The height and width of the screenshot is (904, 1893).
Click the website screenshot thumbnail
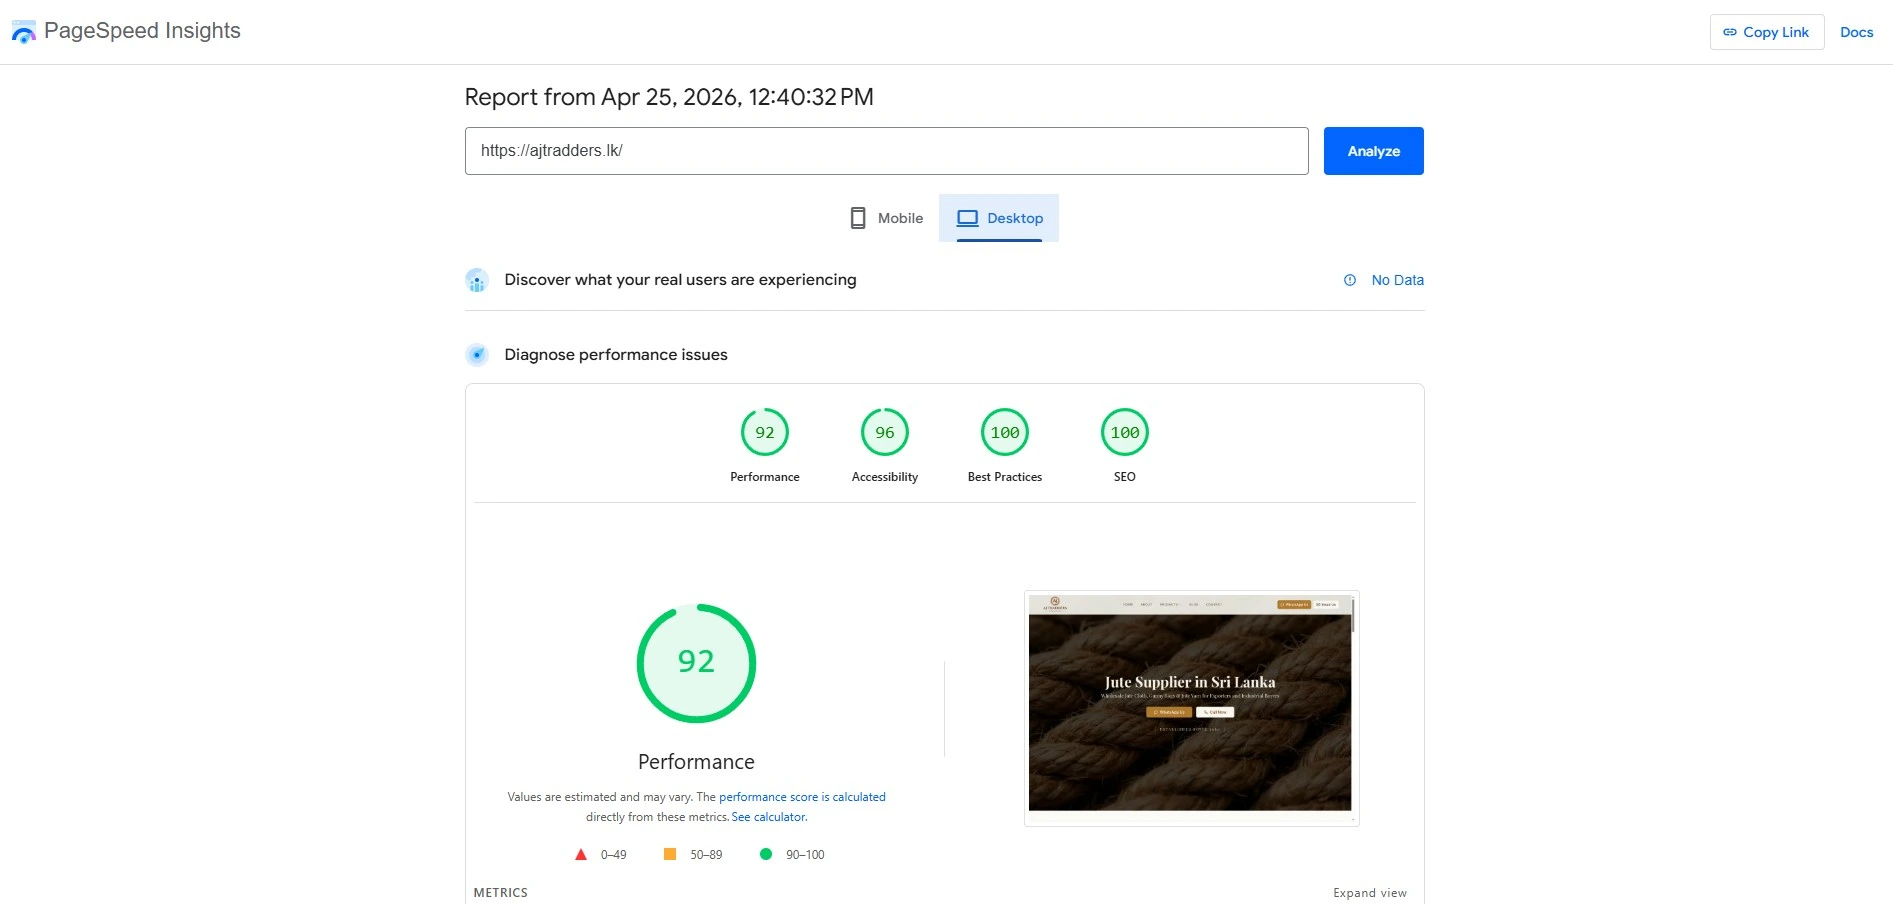click(x=1191, y=708)
